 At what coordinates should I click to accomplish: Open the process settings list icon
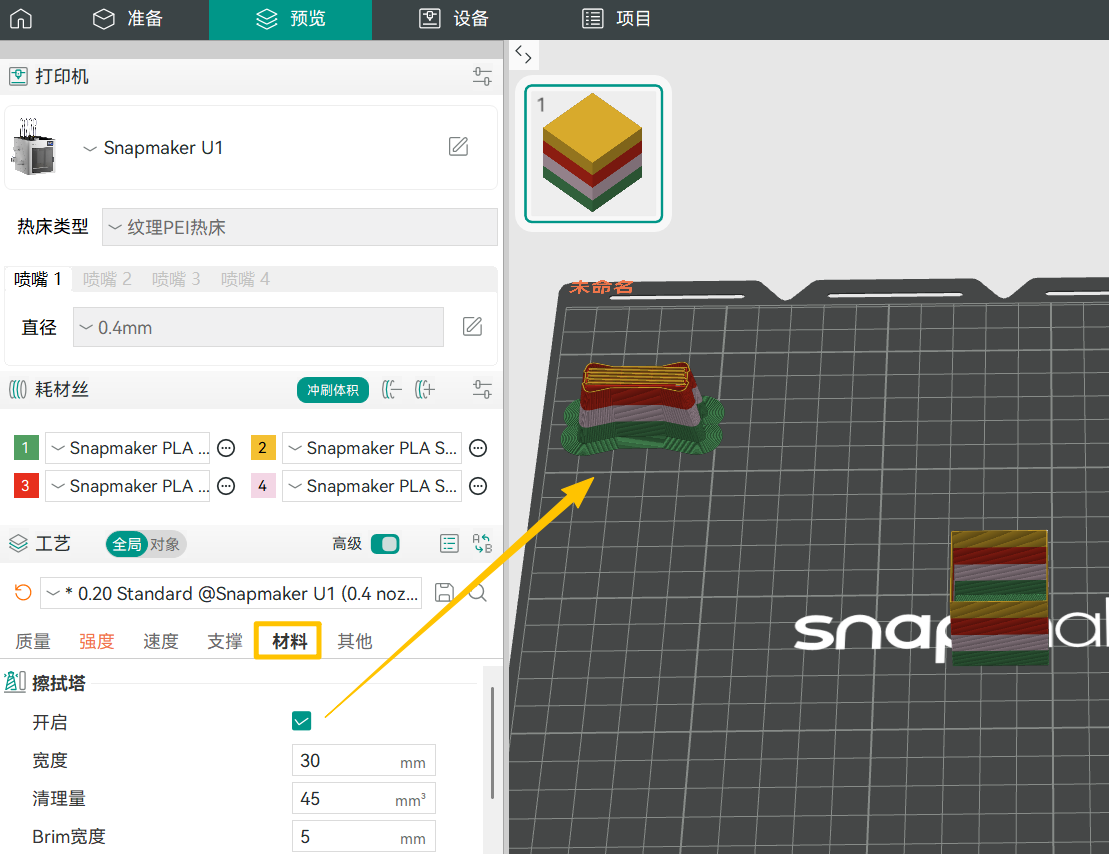(449, 543)
